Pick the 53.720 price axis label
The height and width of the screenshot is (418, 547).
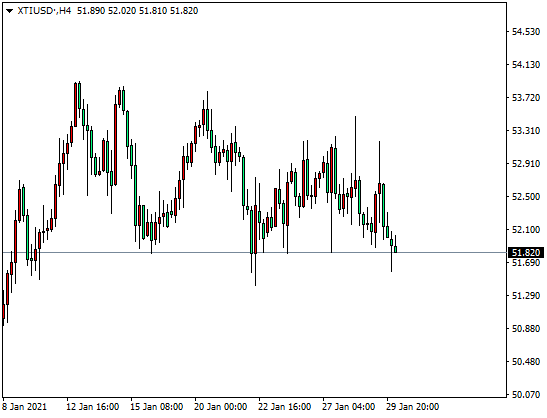pyautogui.click(x=526, y=98)
